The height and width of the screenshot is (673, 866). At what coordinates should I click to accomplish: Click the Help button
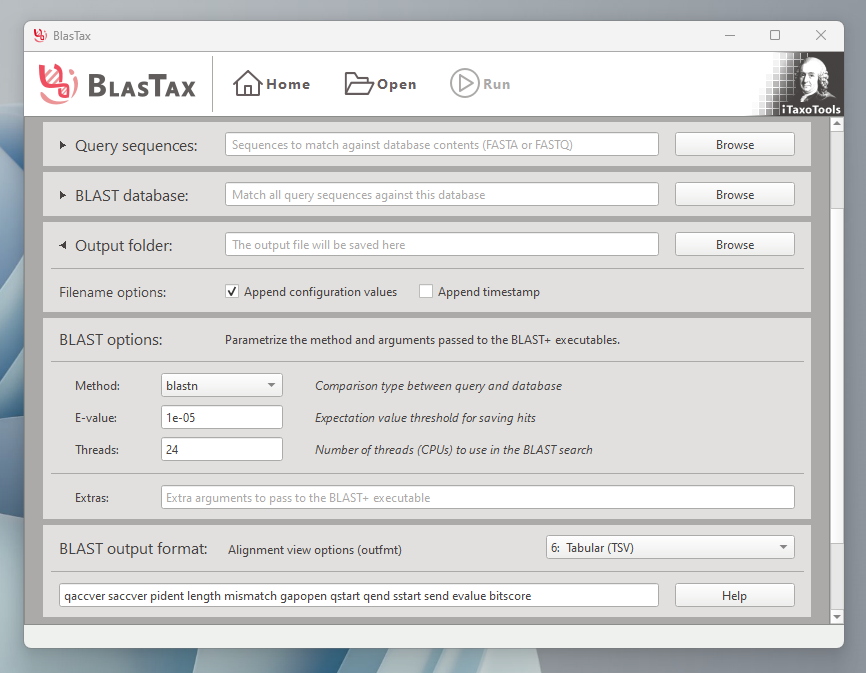tap(734, 595)
